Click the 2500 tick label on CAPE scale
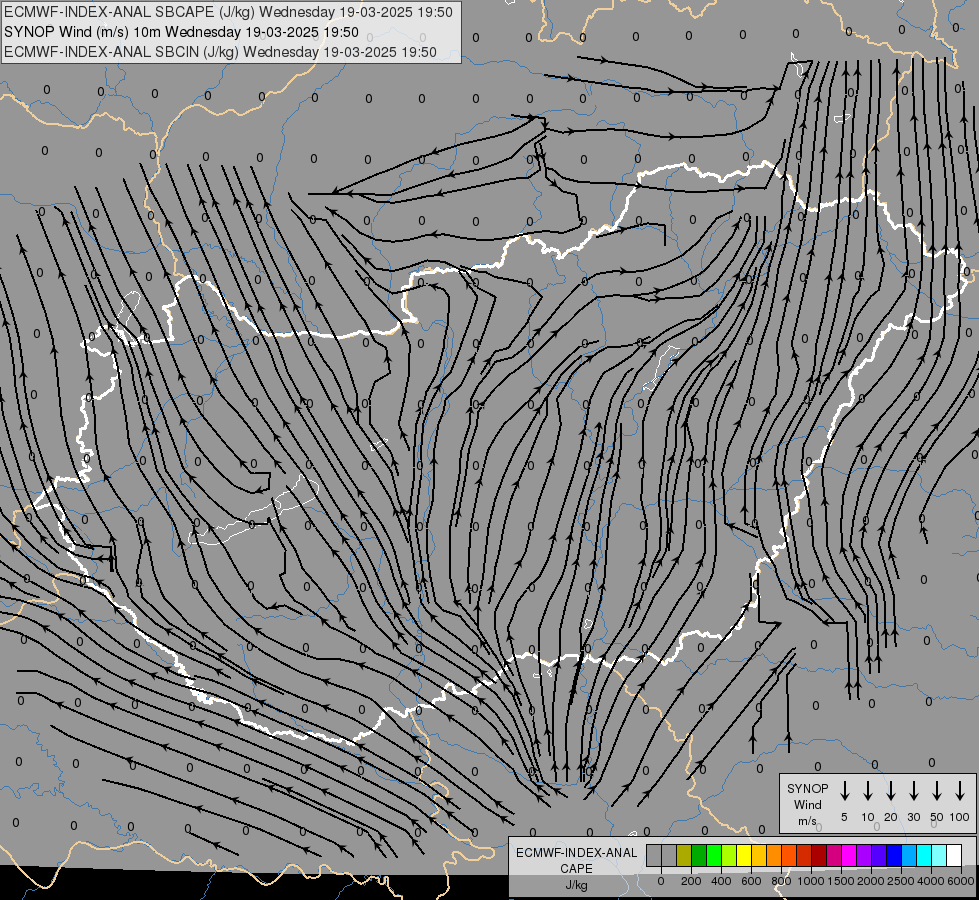The image size is (979, 900). pos(900,881)
